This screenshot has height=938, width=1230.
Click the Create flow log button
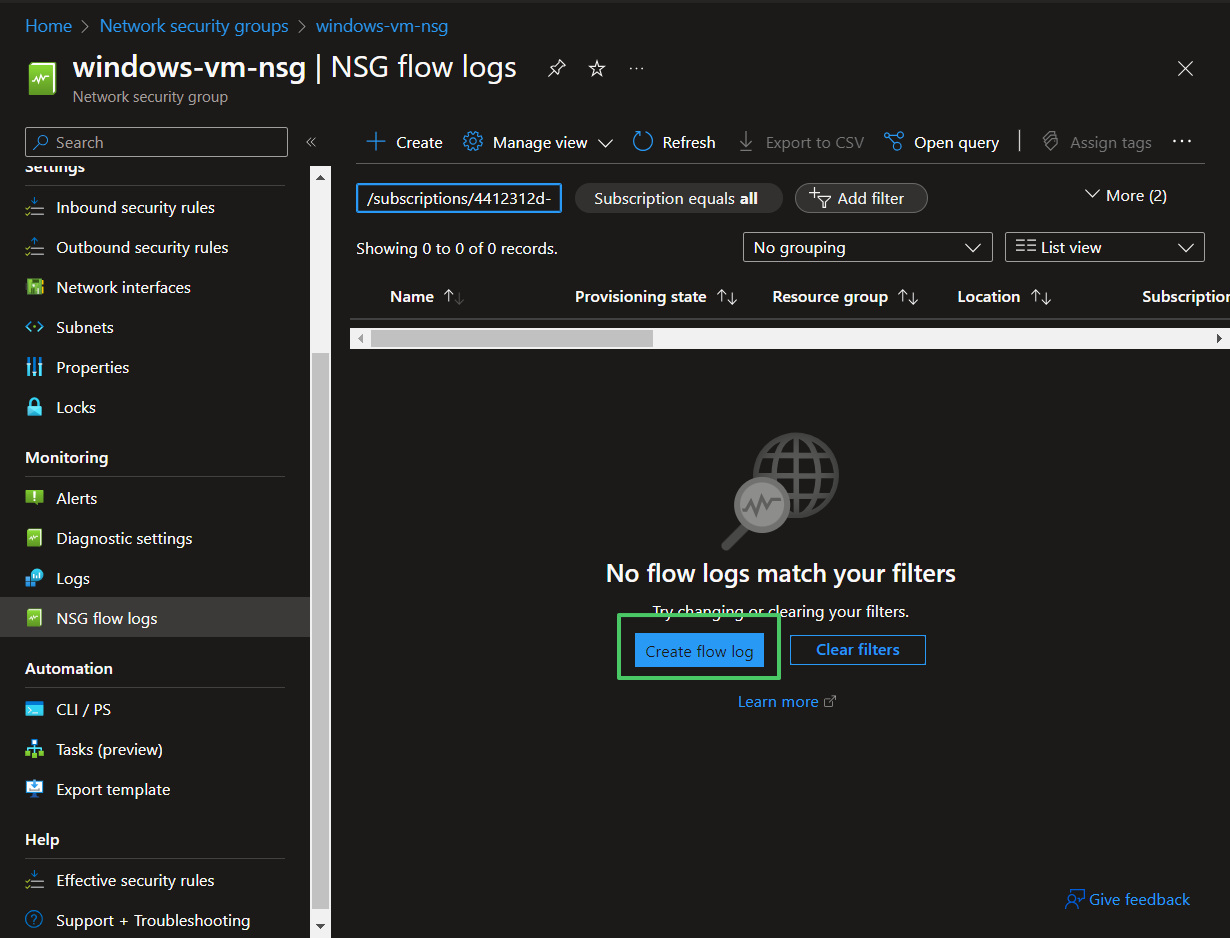(699, 651)
